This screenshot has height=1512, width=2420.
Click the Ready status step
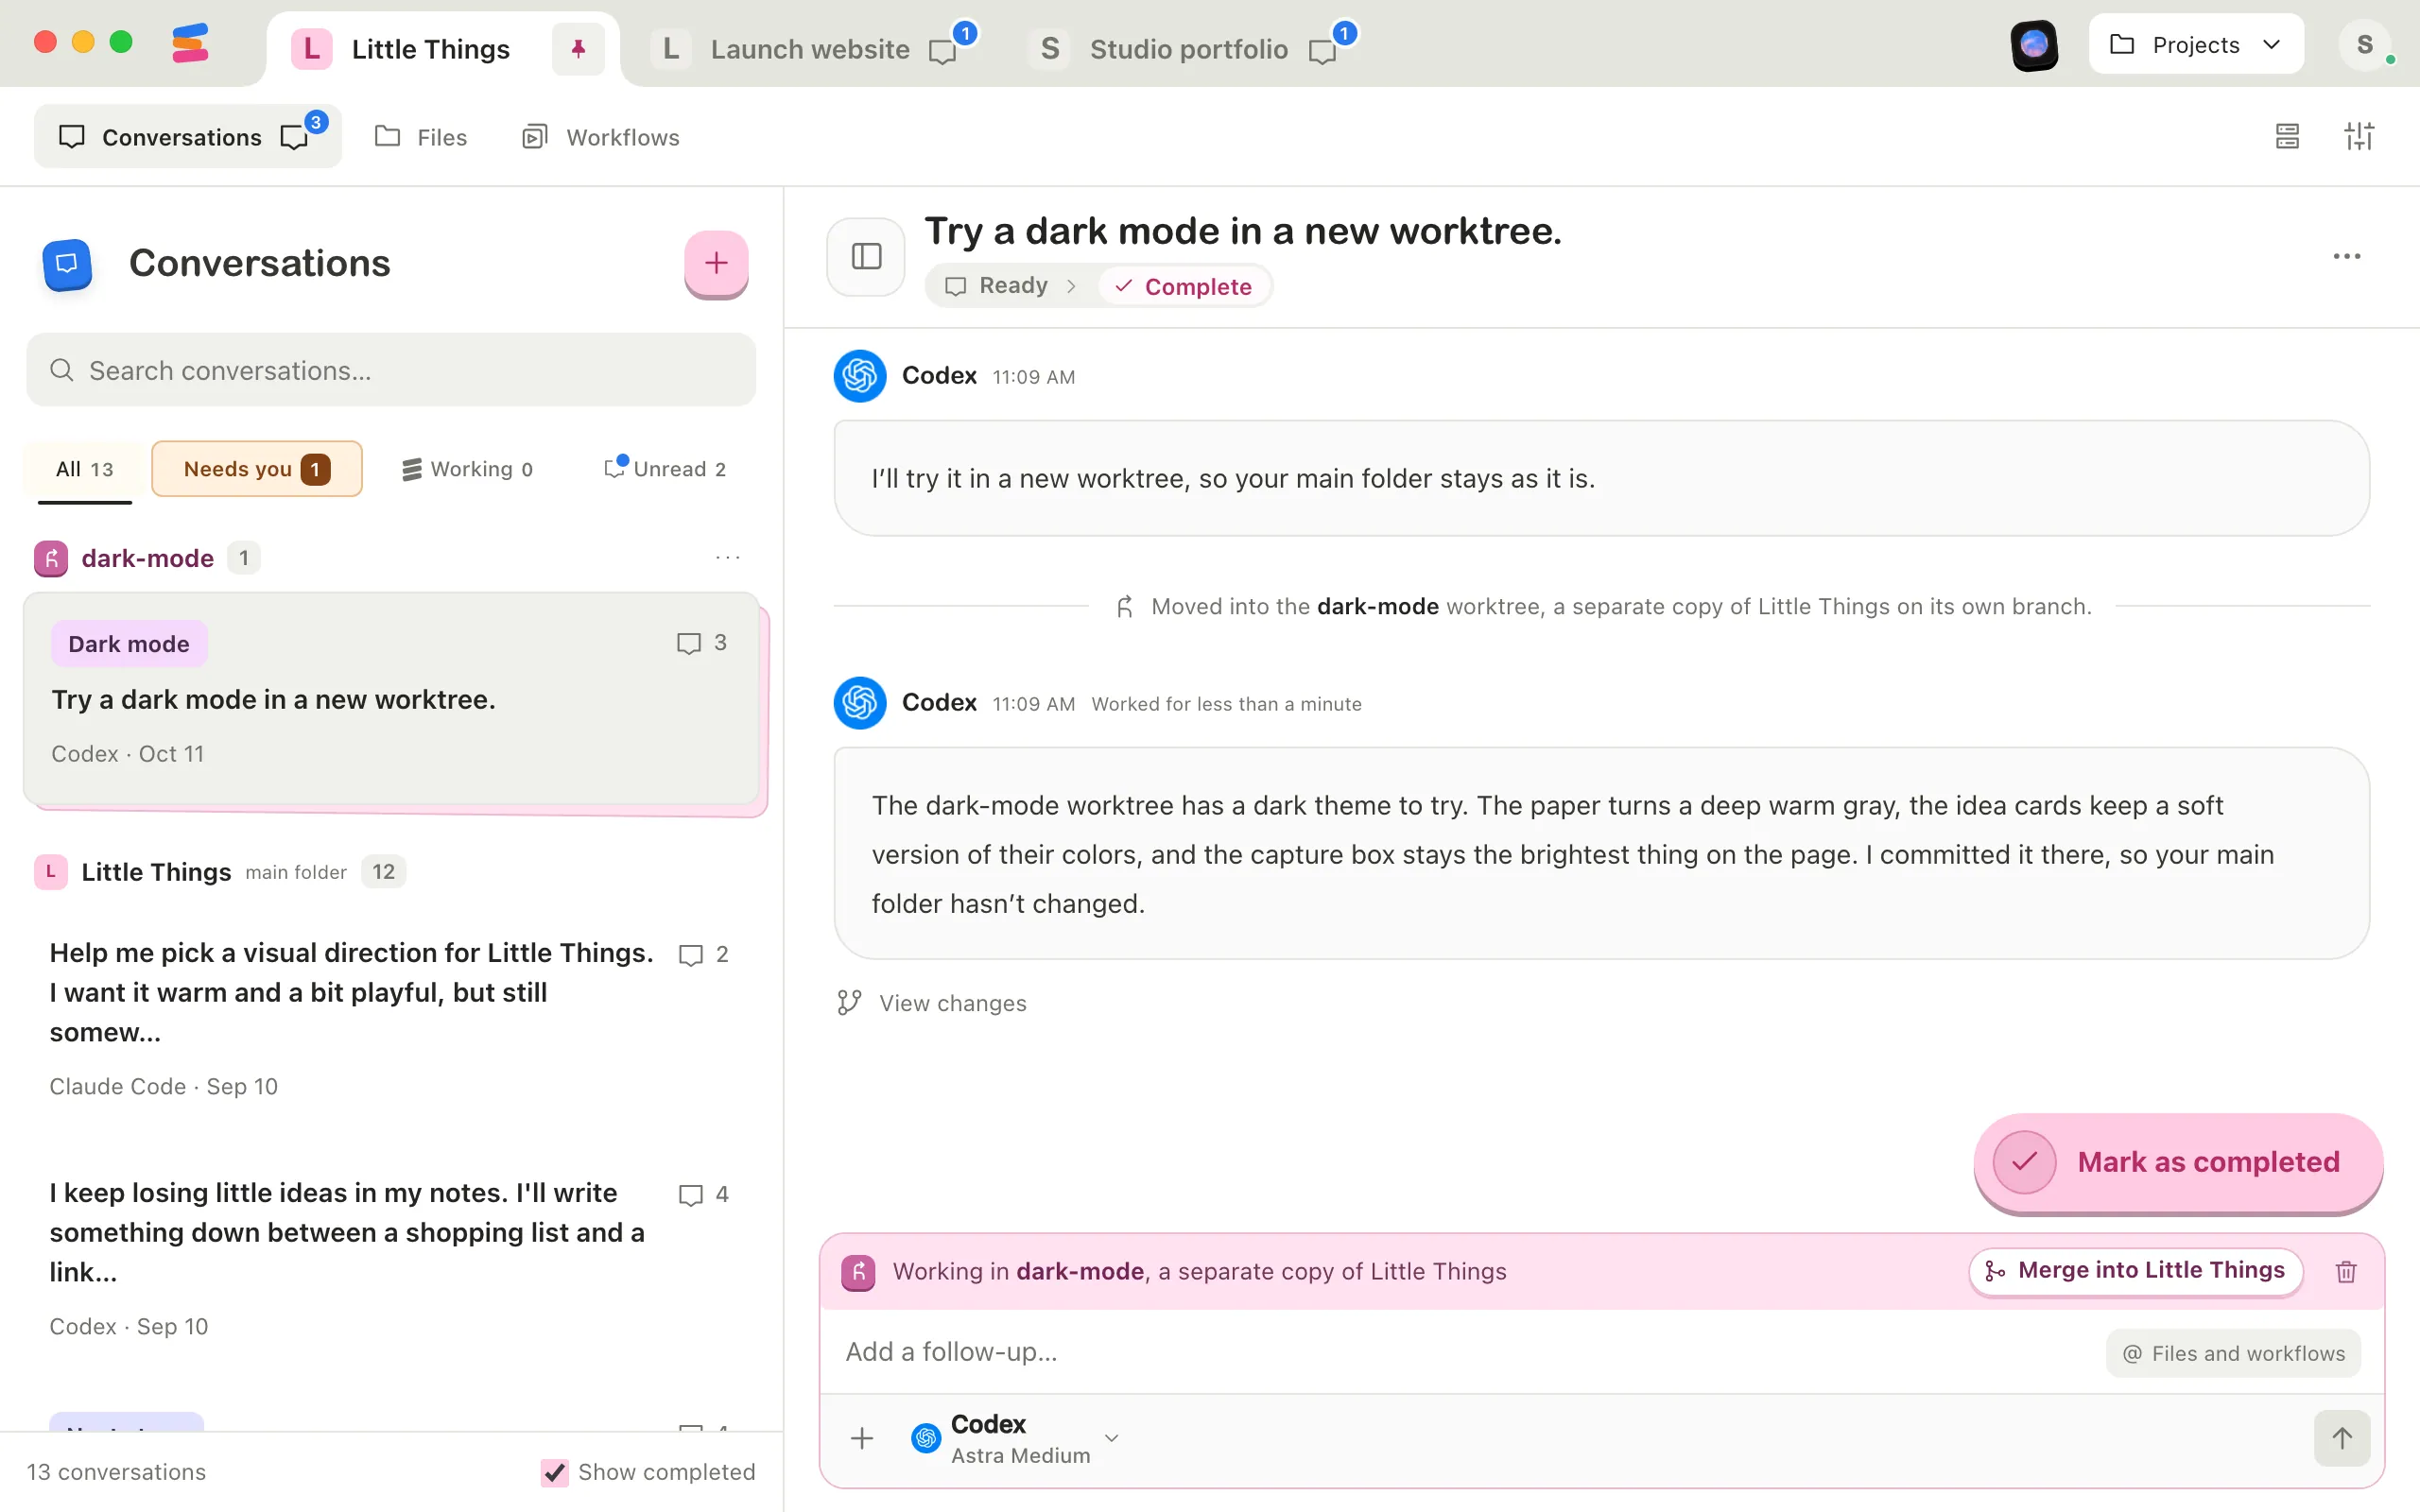(997, 286)
